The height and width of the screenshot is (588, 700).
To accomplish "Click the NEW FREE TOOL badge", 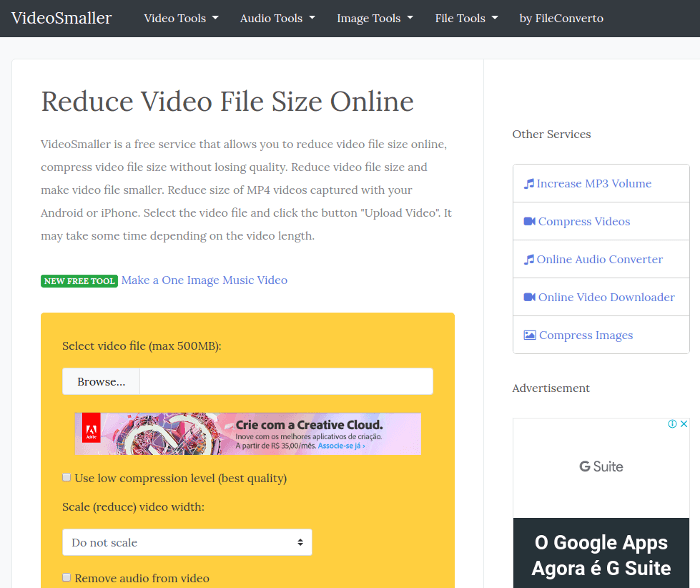I will click(79, 281).
